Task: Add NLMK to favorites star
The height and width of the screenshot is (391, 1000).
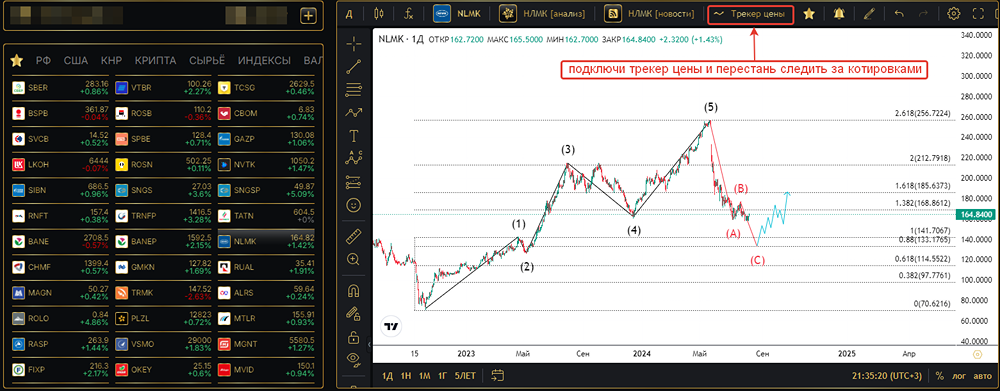Action: pos(809,13)
